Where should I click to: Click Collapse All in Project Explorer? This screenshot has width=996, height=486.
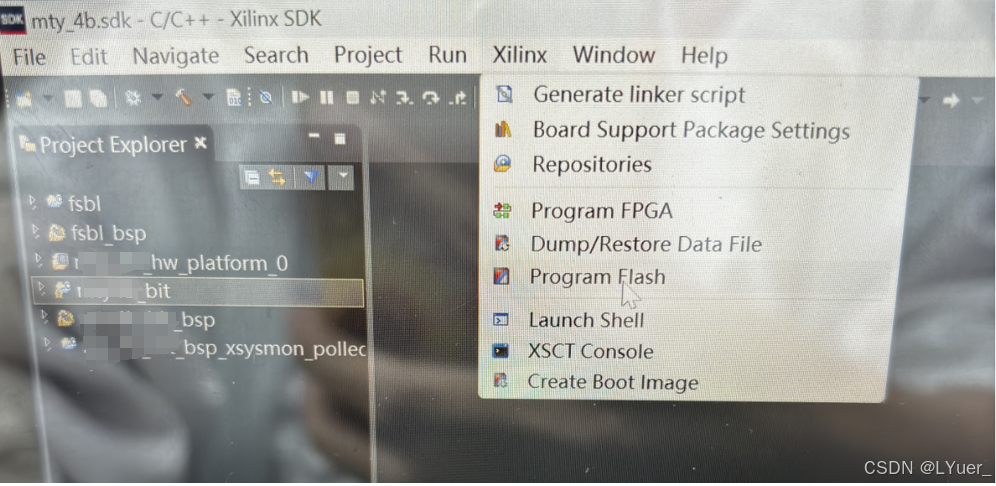252,179
